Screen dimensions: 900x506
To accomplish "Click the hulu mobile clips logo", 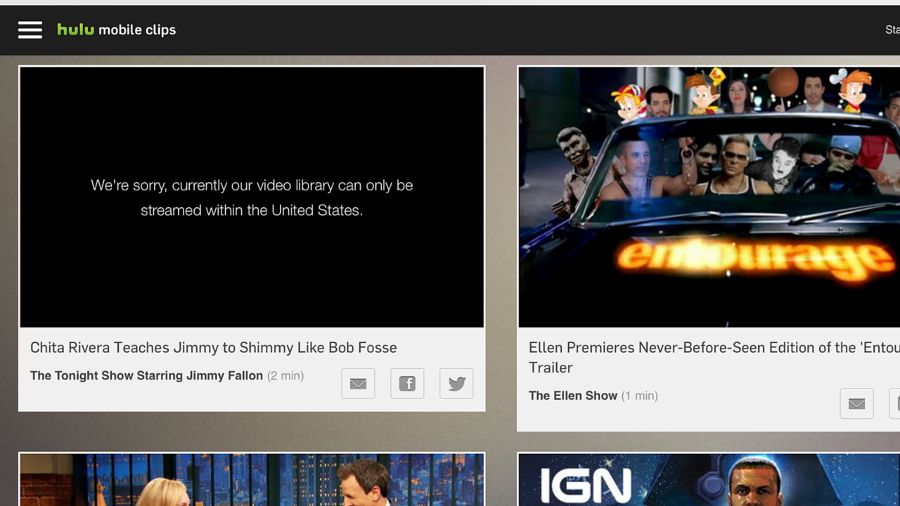I will pos(117,30).
